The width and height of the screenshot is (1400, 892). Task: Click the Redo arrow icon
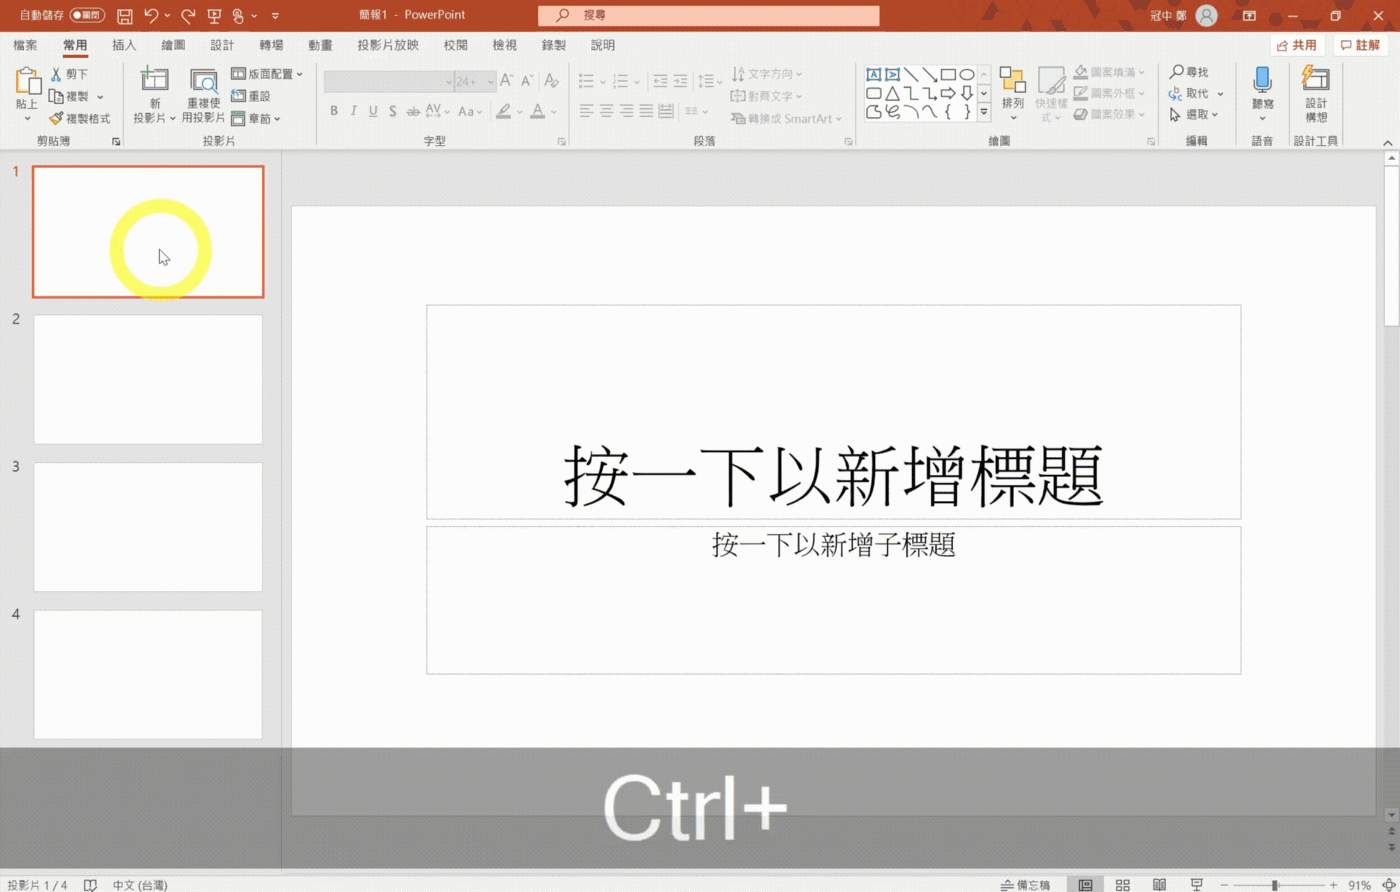click(188, 16)
